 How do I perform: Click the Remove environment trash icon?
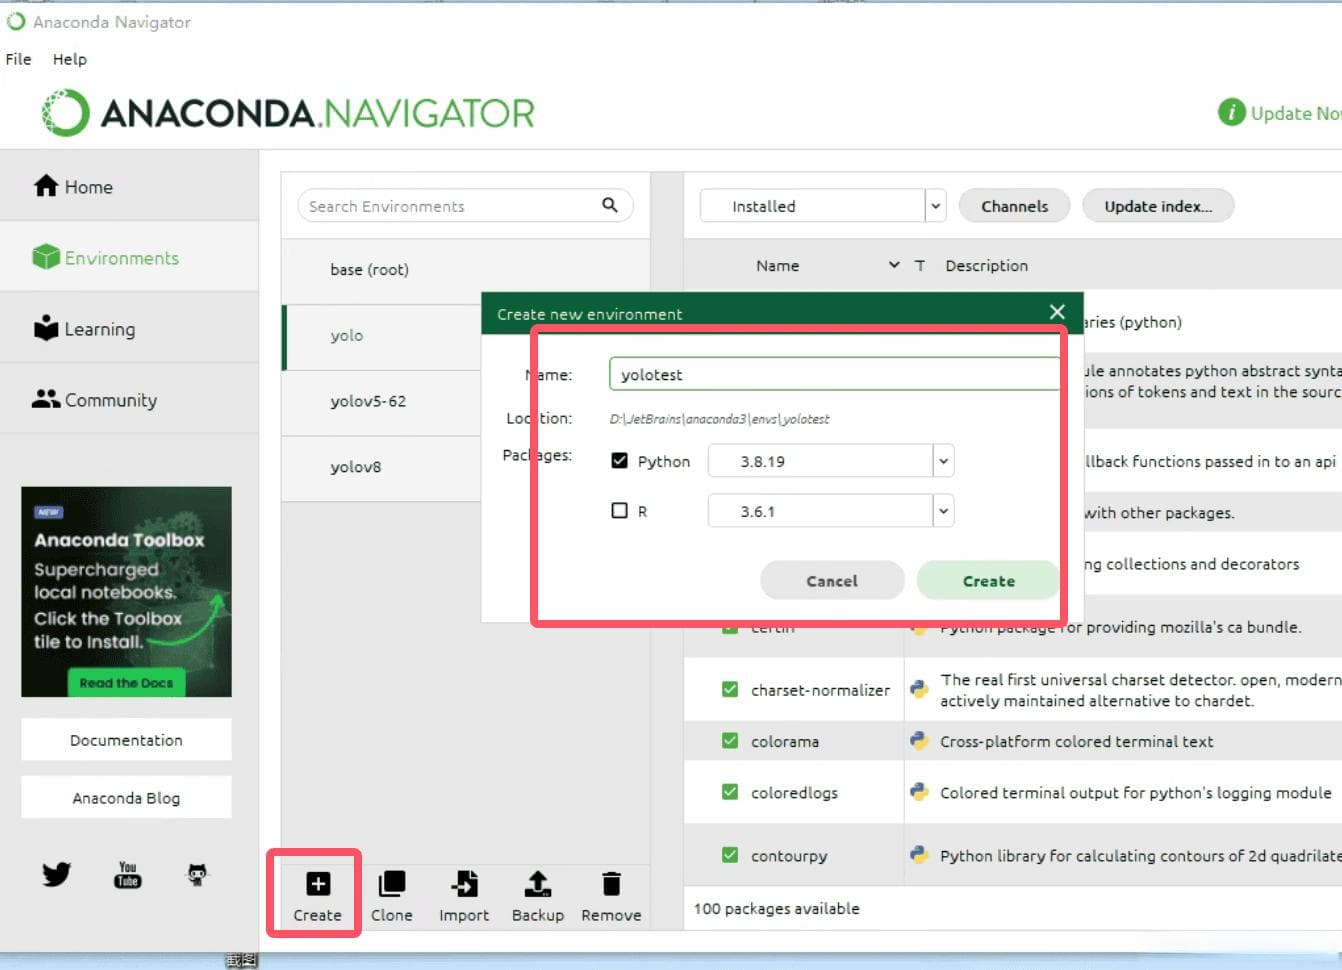point(611,884)
